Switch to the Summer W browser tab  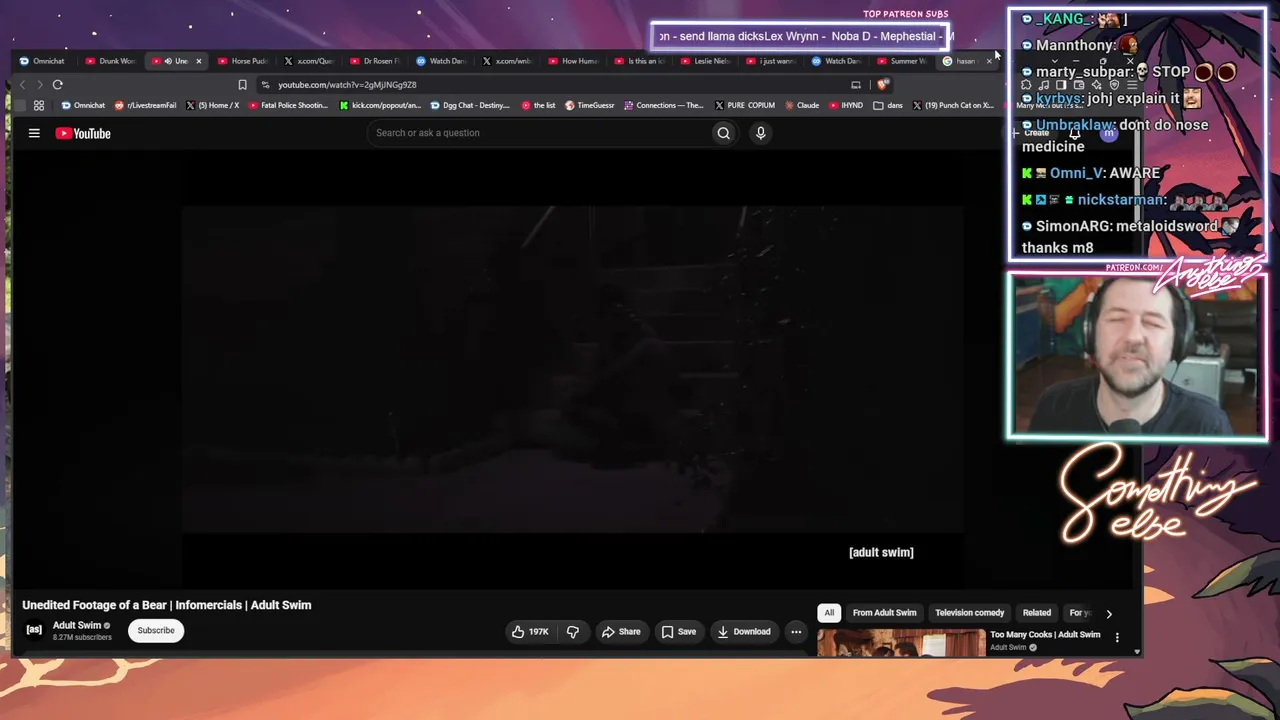[902, 61]
